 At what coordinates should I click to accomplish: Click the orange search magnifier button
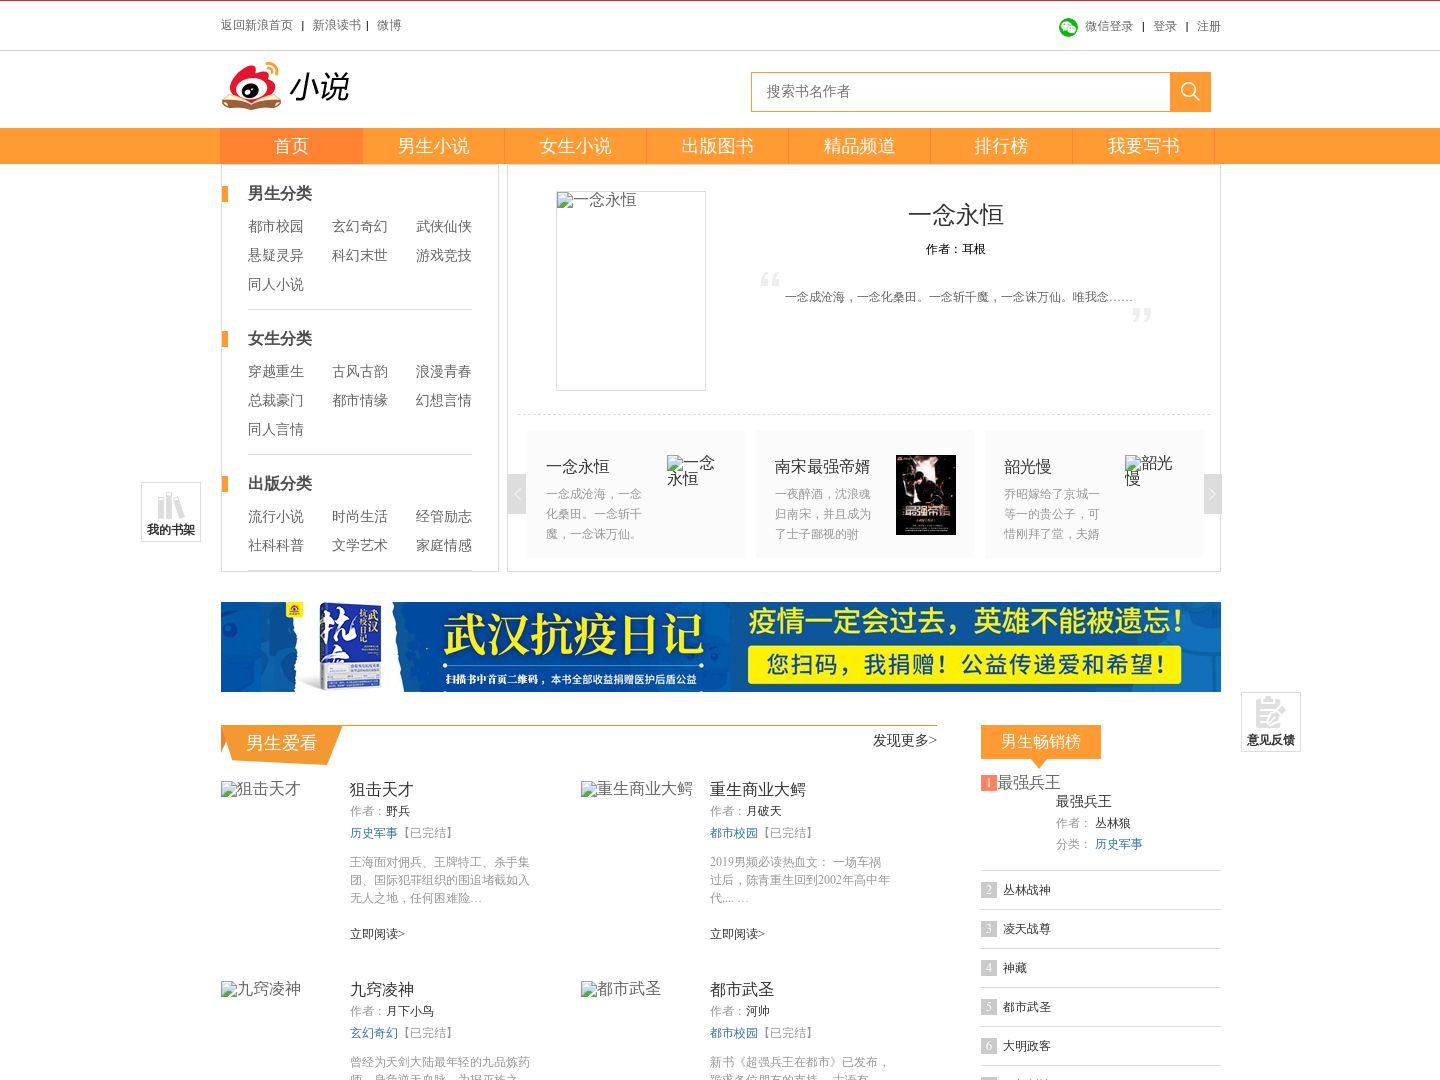click(x=1190, y=92)
